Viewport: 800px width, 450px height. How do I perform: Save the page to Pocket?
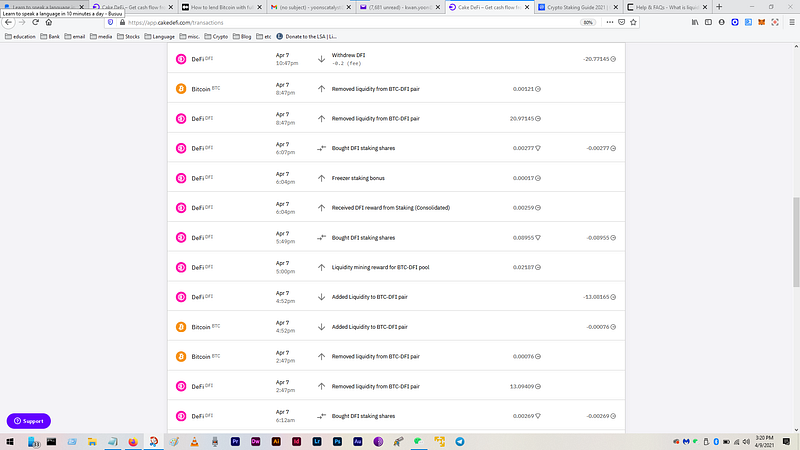click(x=621, y=22)
